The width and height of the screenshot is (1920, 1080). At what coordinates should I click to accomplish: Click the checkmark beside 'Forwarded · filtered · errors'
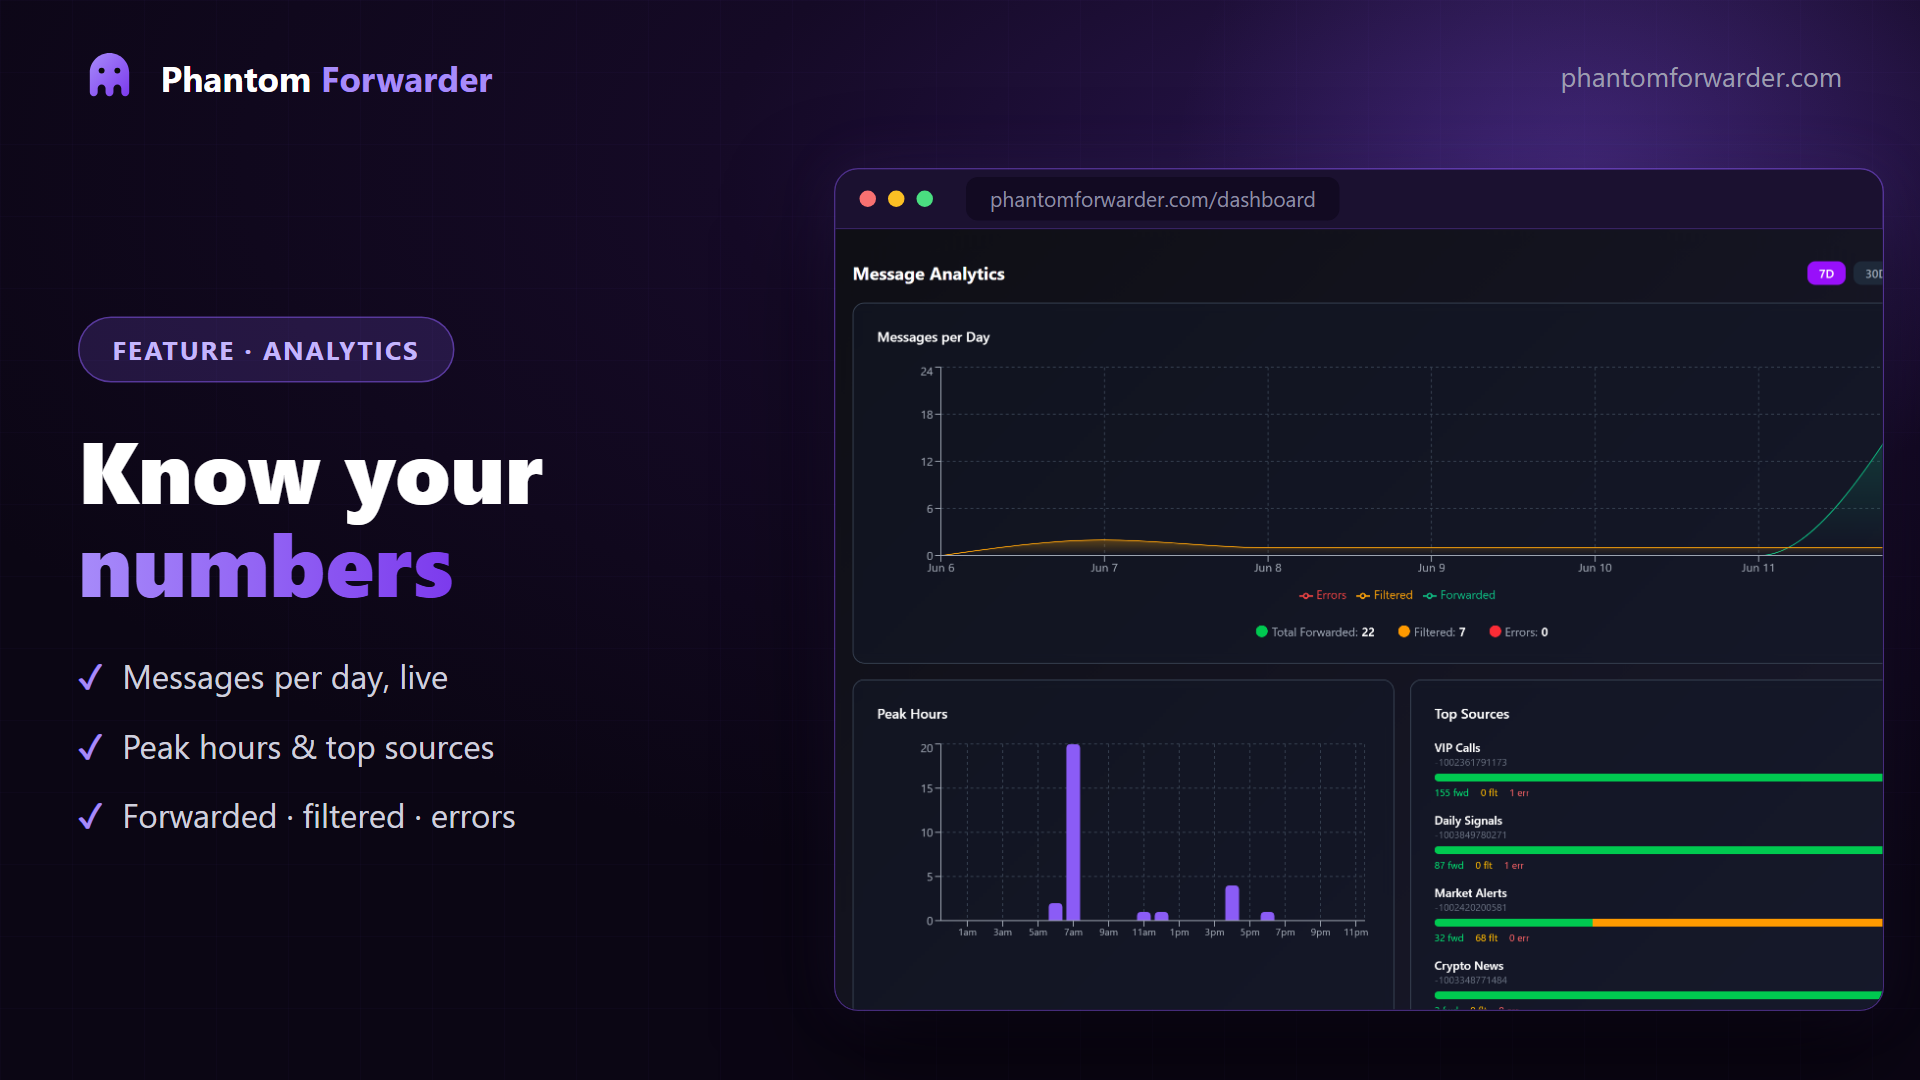(x=90, y=817)
